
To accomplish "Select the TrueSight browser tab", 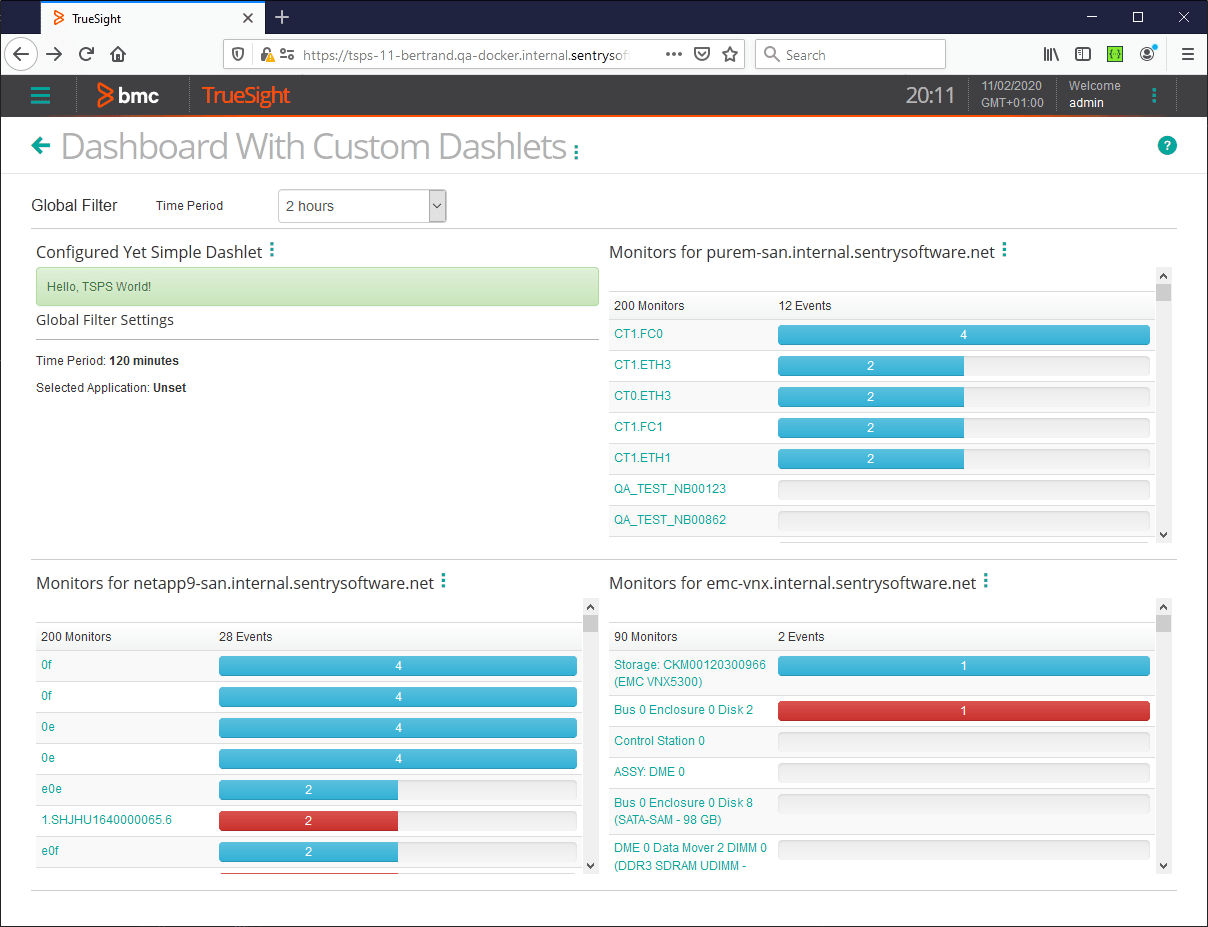I will click(153, 18).
